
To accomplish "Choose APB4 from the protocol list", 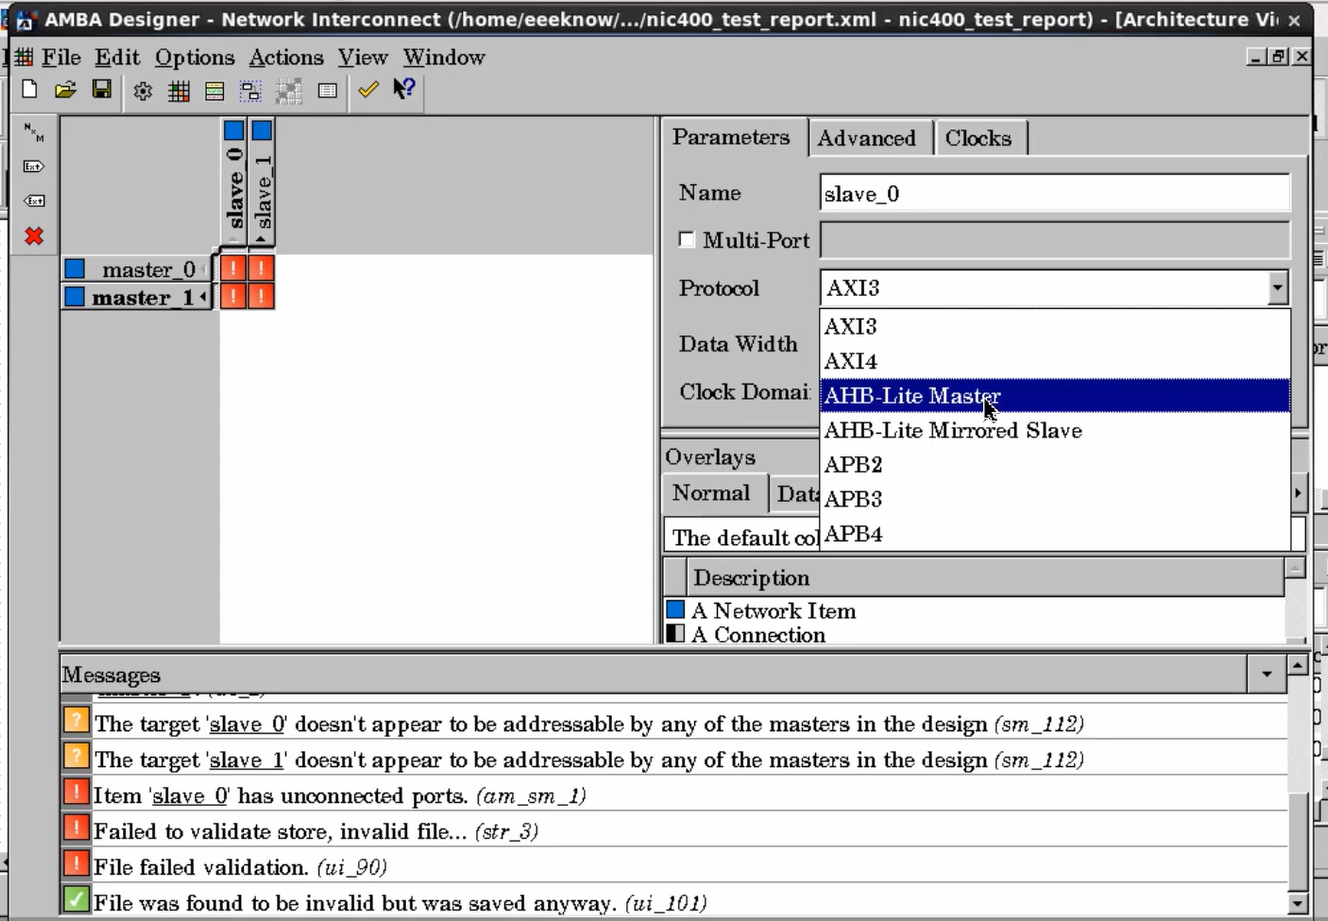I will click(x=1055, y=534).
